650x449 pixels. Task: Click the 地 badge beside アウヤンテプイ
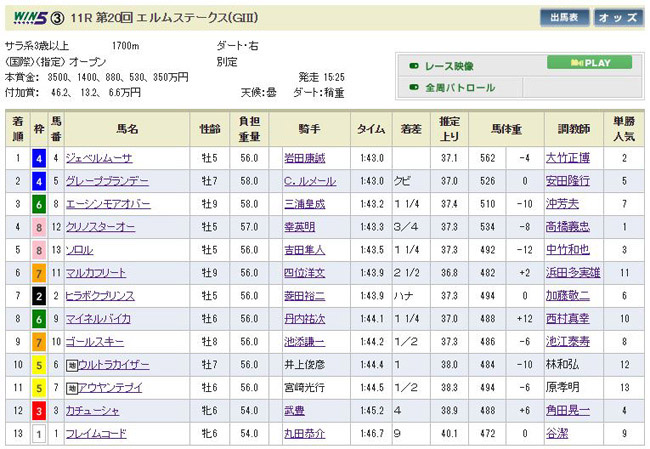[72, 387]
